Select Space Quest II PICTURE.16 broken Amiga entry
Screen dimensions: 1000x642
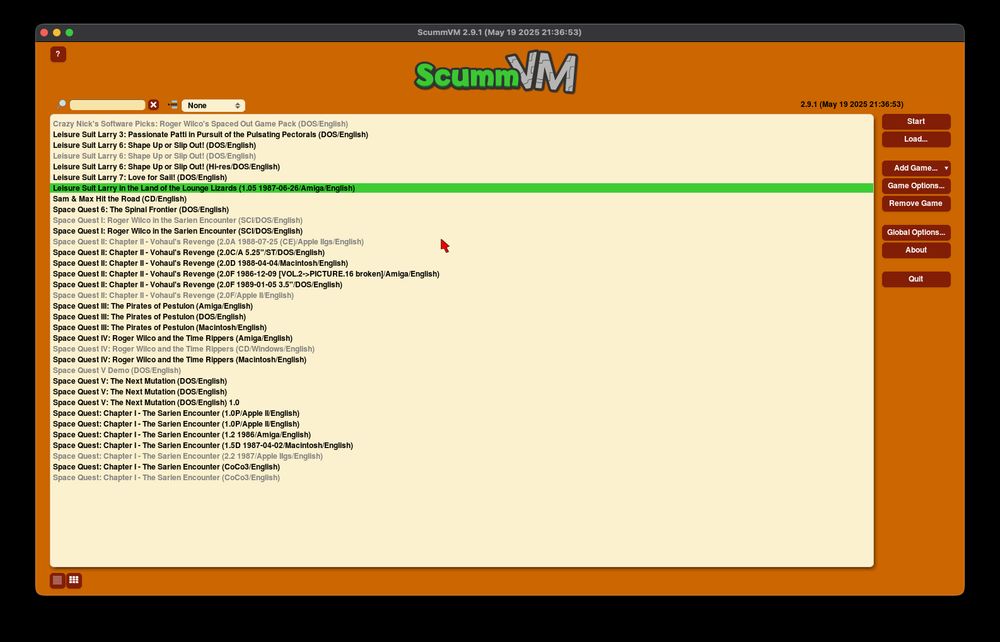click(462, 274)
